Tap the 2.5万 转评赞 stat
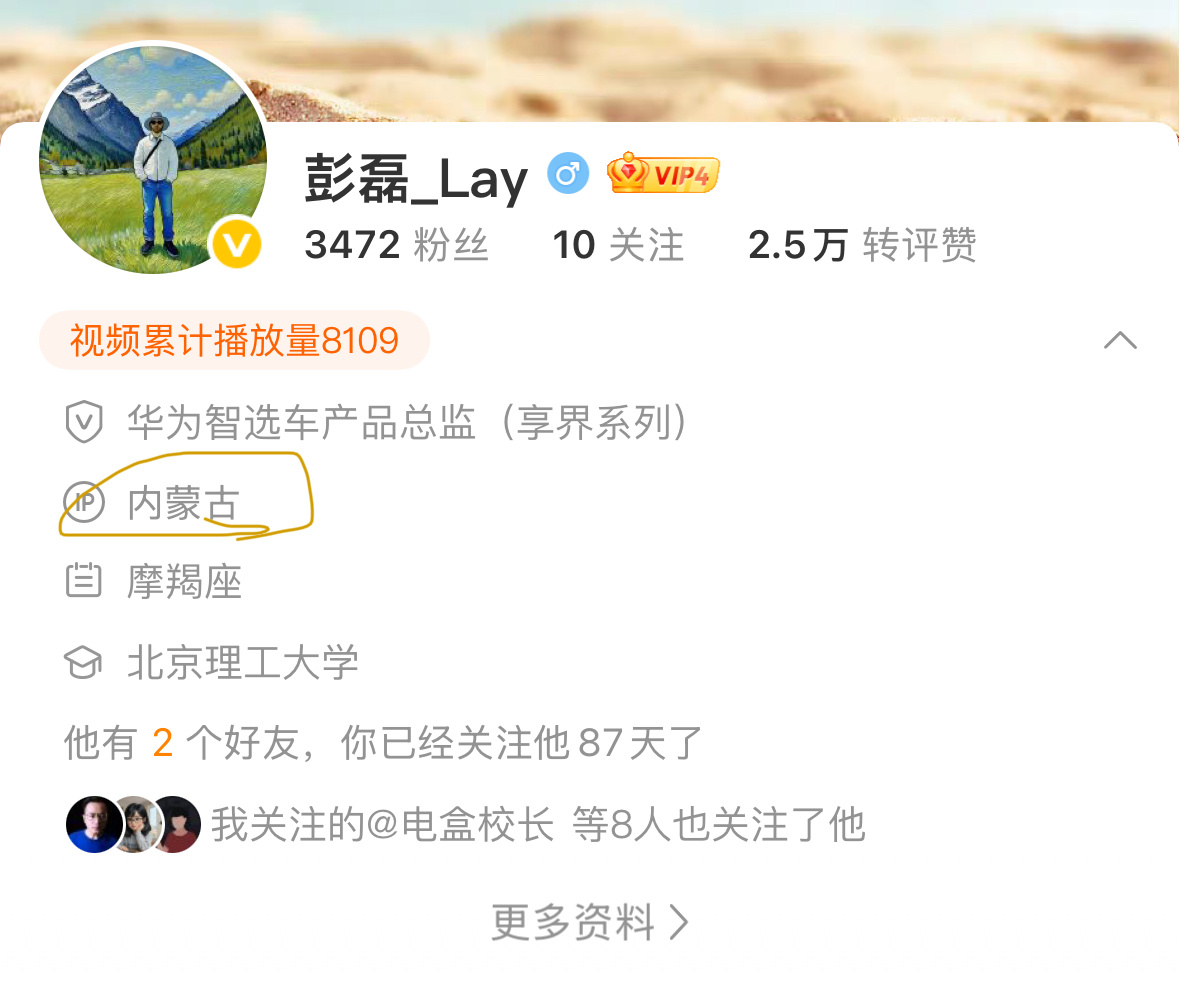The image size is (1179, 992). [862, 245]
